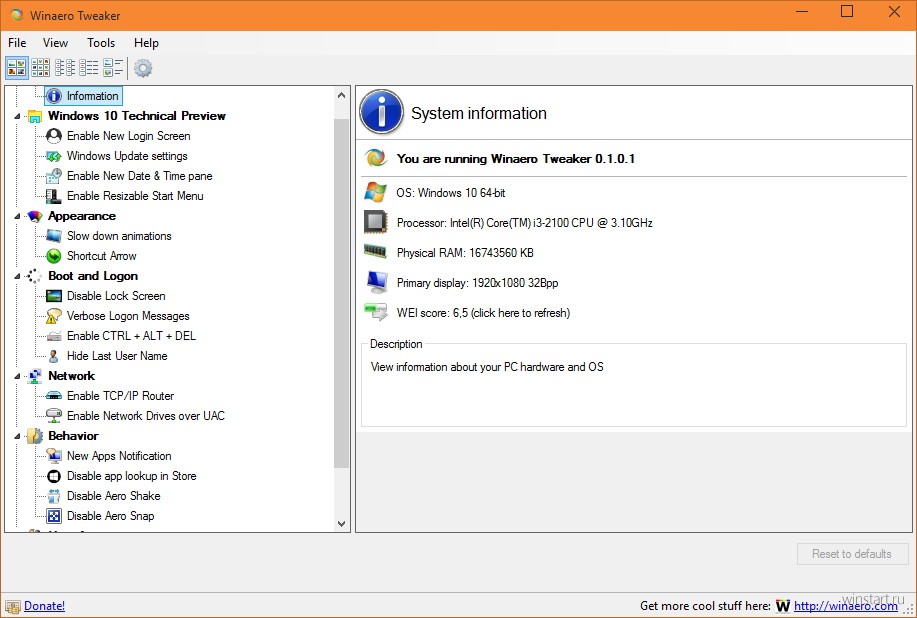Select the Information item in the tree
Viewport: 917px width, 618px height.
(84, 96)
